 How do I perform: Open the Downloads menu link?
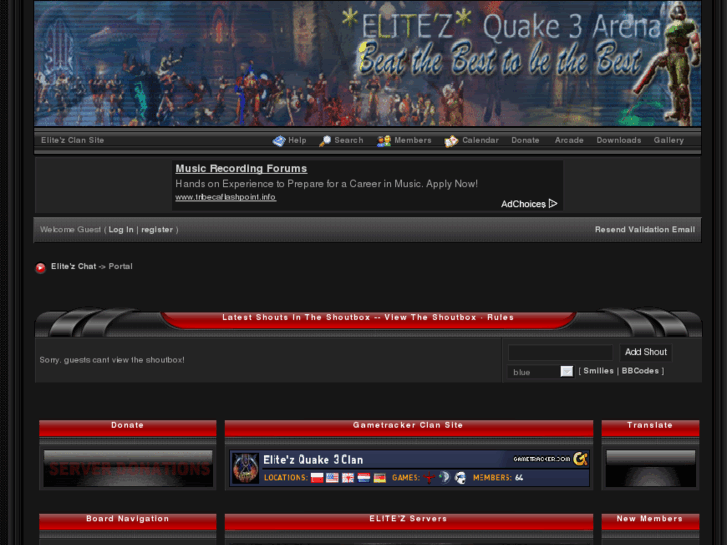(x=619, y=140)
